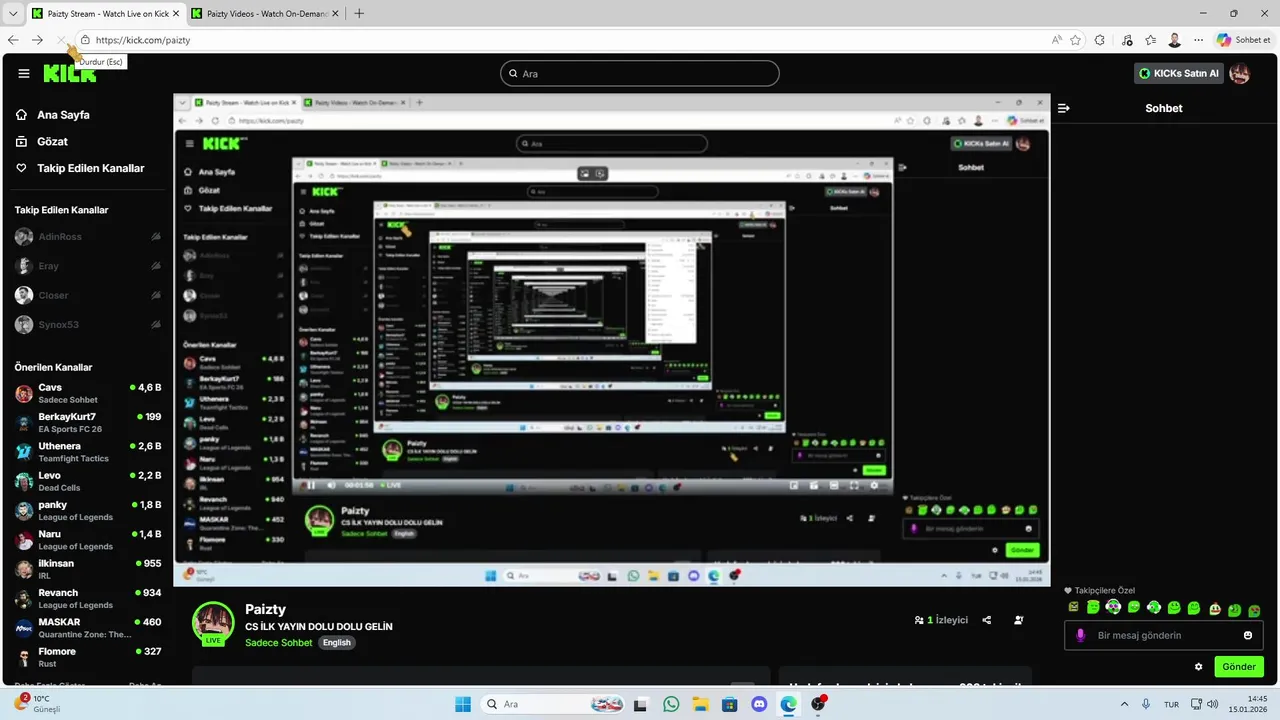Open the Edge profile picture

tap(1175, 40)
